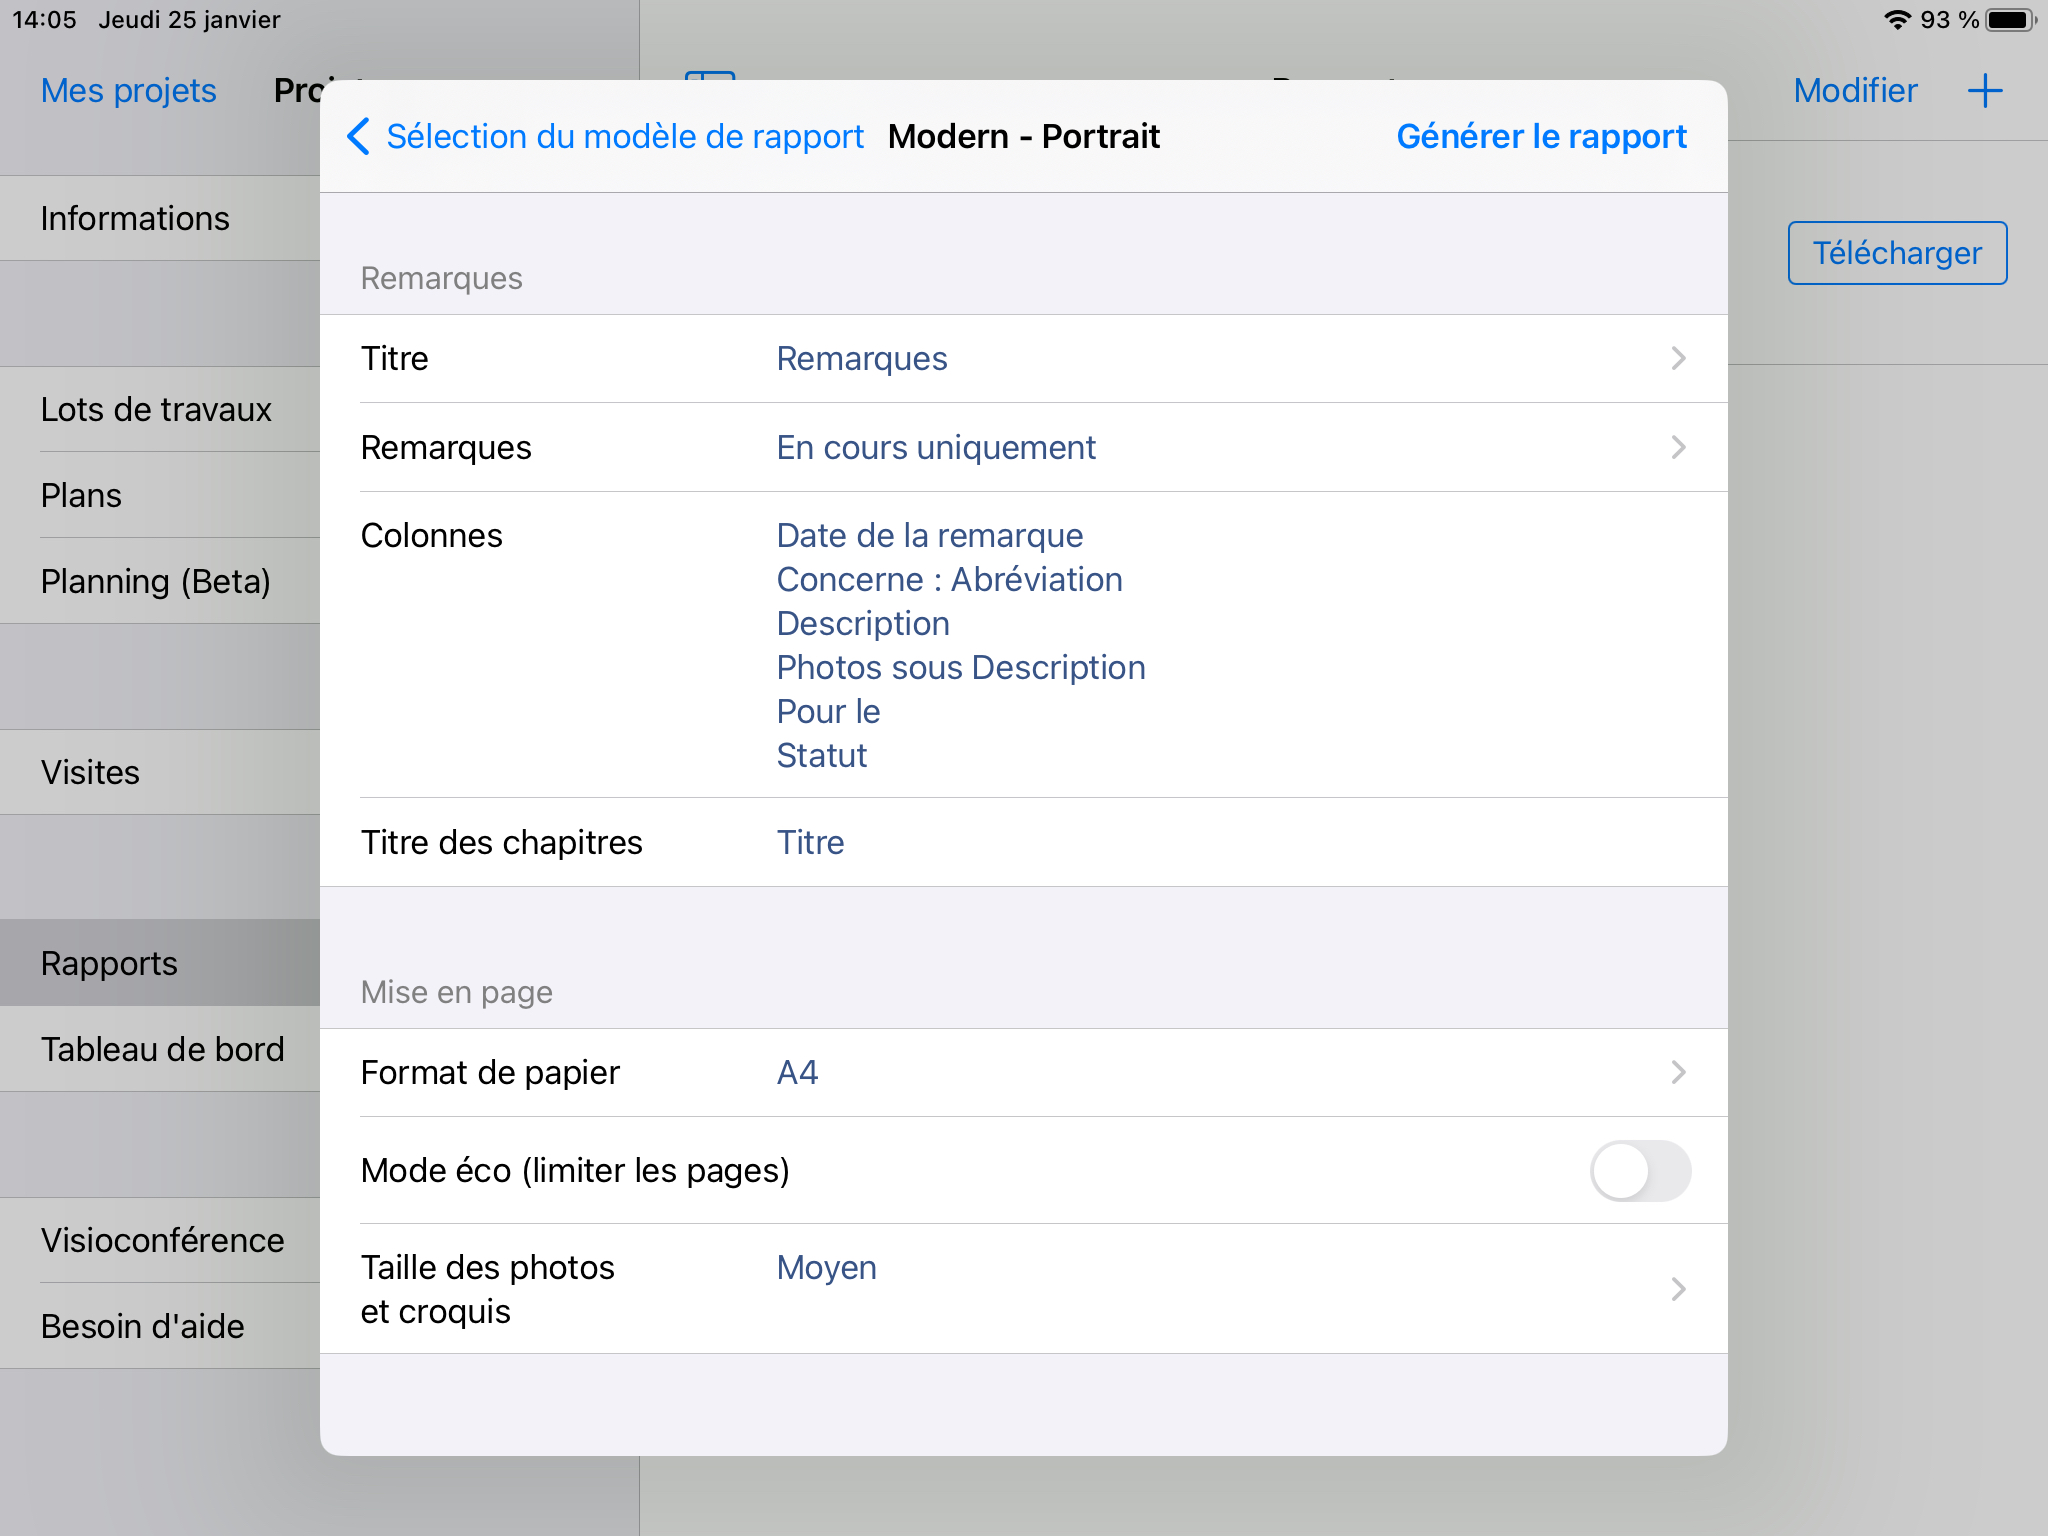Expand Taille des photos et croquis chevron
This screenshot has height=1536, width=2048.
pos(1678,1289)
